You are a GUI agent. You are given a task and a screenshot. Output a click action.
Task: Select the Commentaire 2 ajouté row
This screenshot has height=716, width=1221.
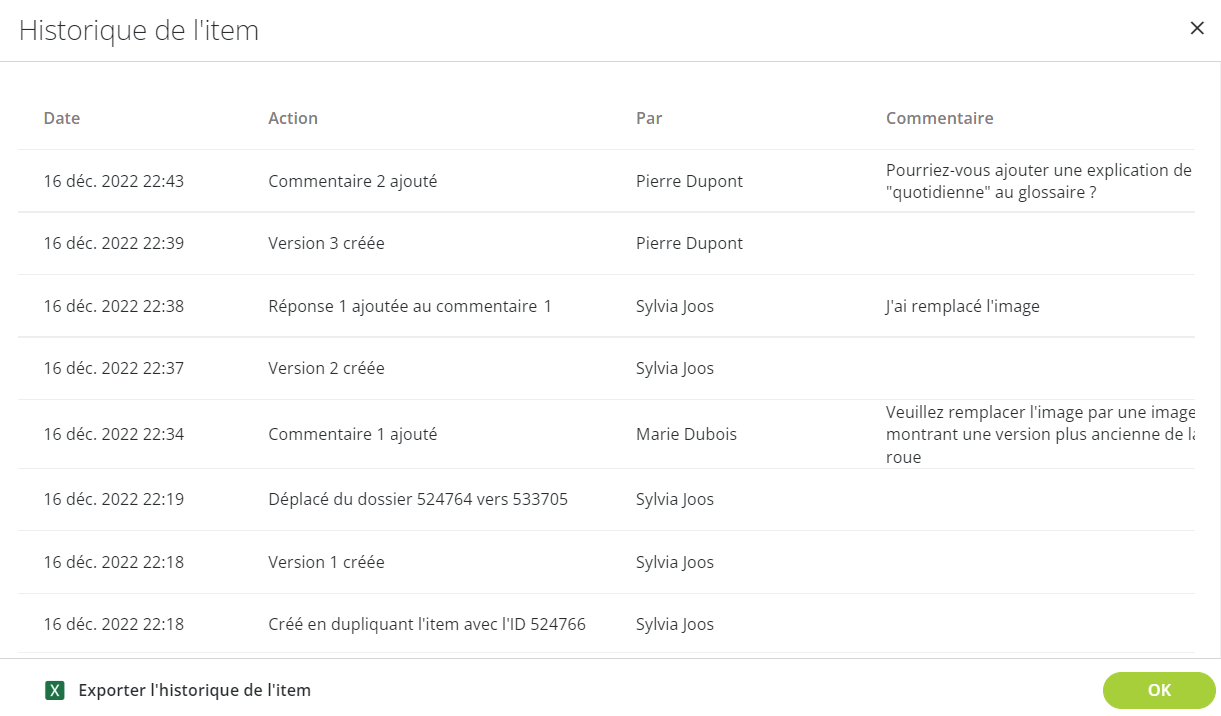(606, 181)
